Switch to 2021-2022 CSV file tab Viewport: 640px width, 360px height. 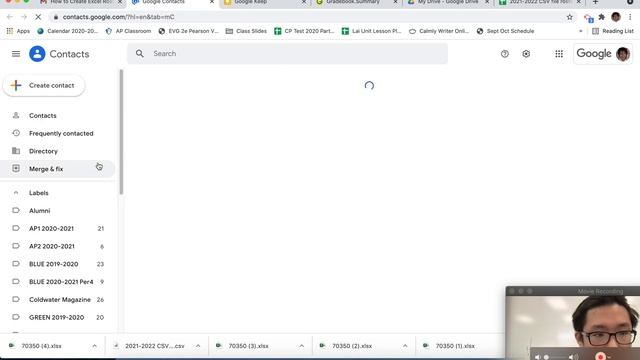540,3
